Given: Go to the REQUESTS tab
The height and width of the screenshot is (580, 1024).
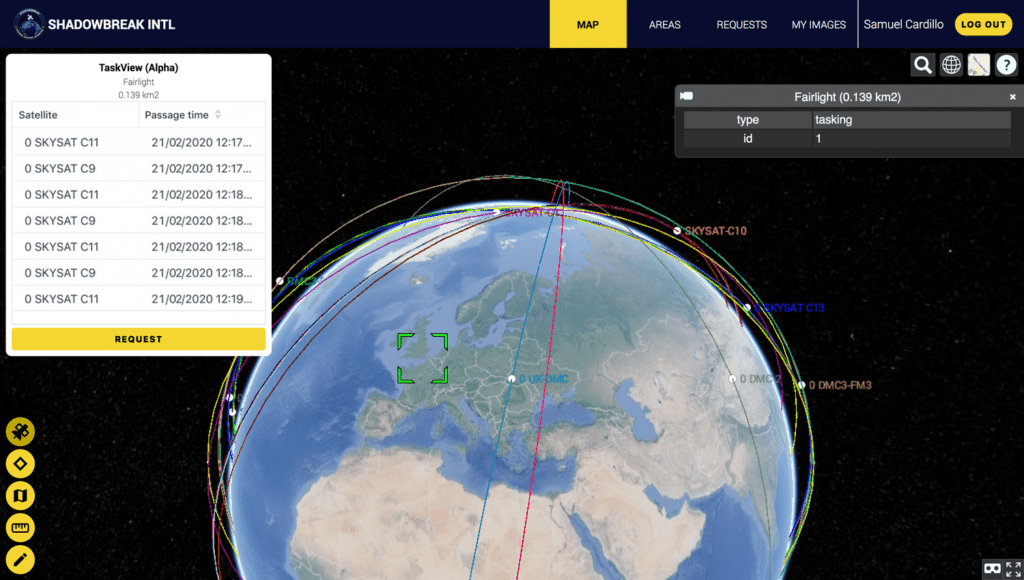Looking at the screenshot, I should click(x=741, y=25).
